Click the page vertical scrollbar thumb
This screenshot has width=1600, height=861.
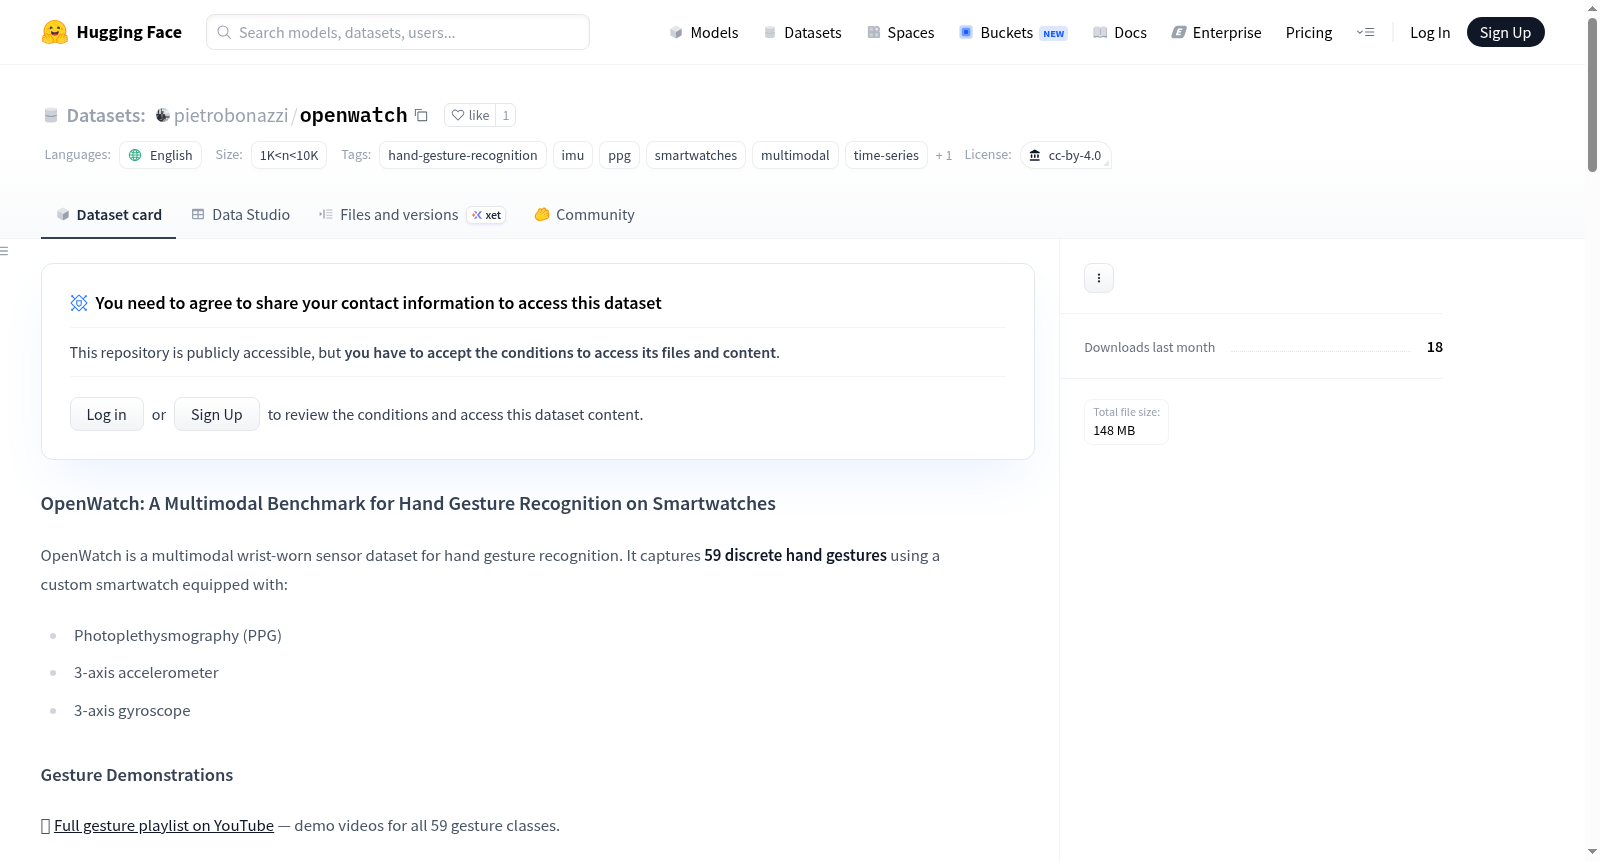(x=1592, y=94)
